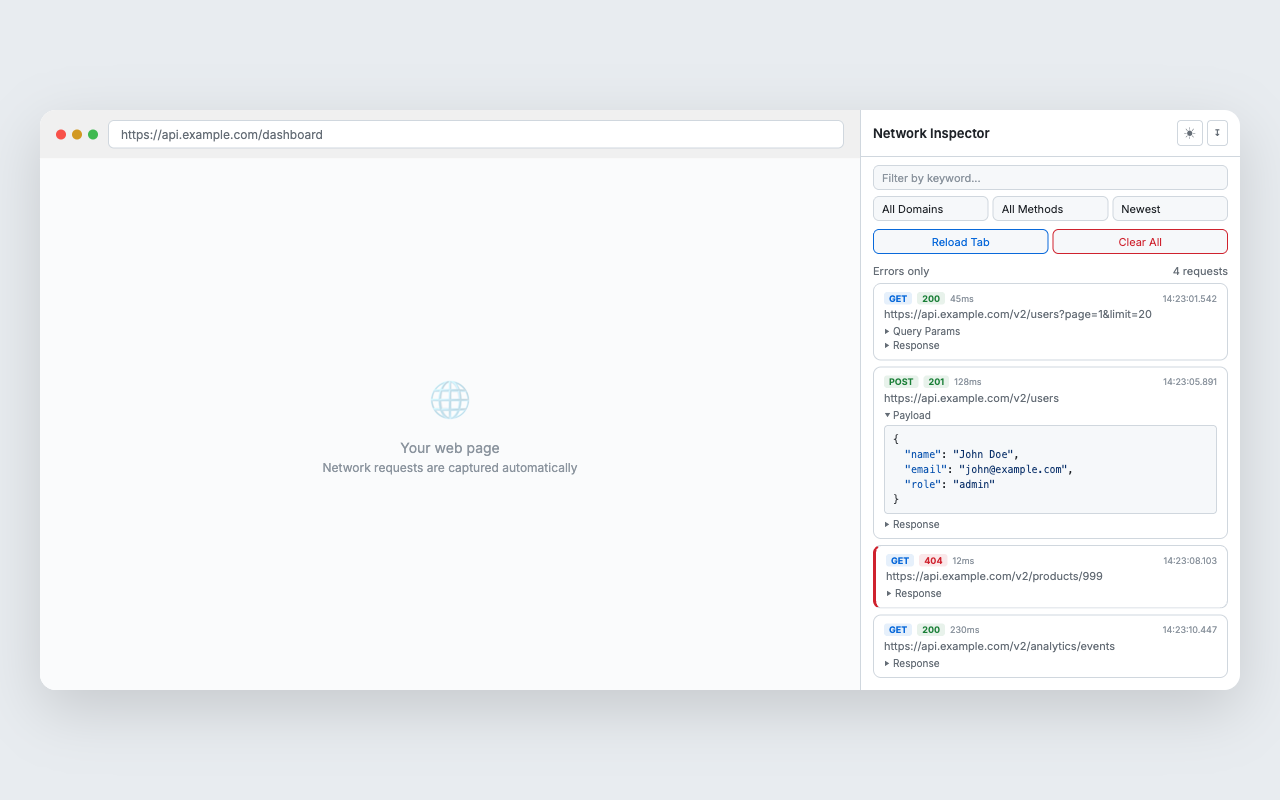1280x800 pixels.
Task: Expand Response of the analytics/events request
Action: click(912, 663)
